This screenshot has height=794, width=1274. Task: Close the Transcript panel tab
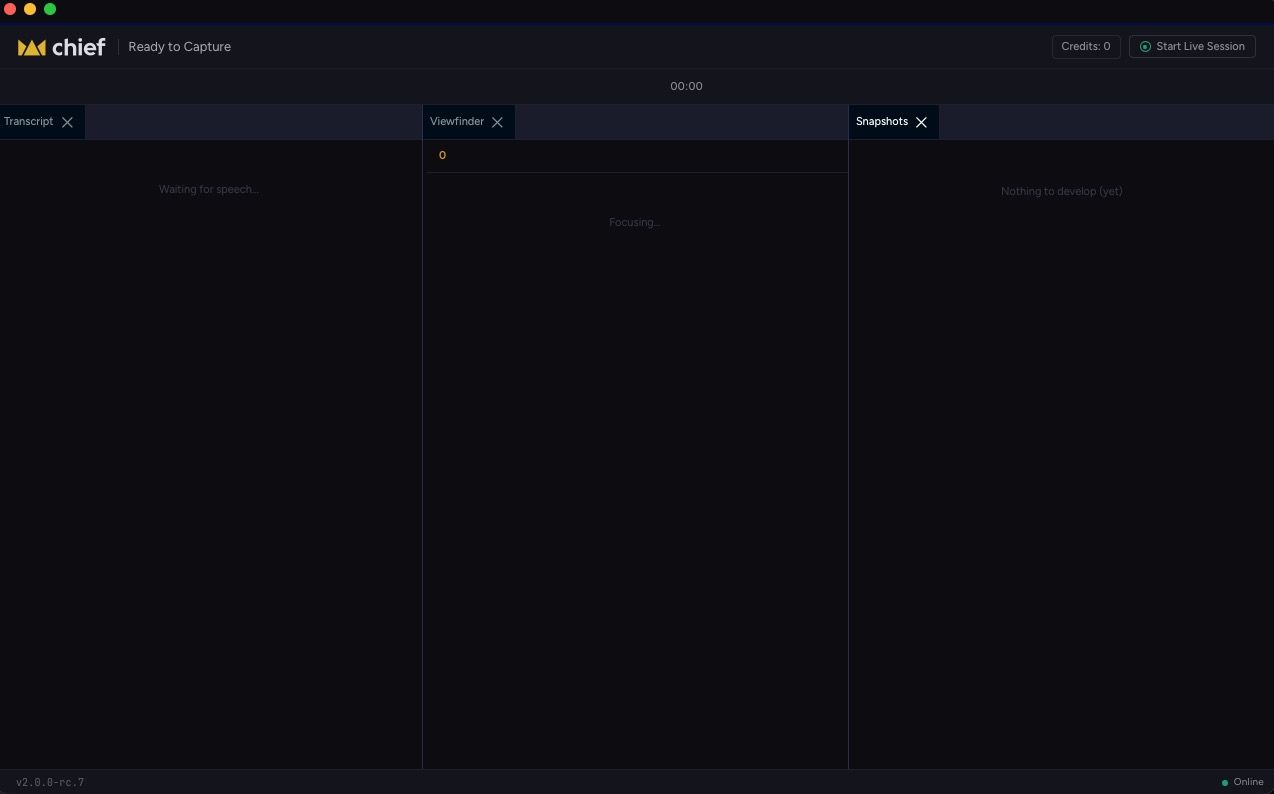67,122
